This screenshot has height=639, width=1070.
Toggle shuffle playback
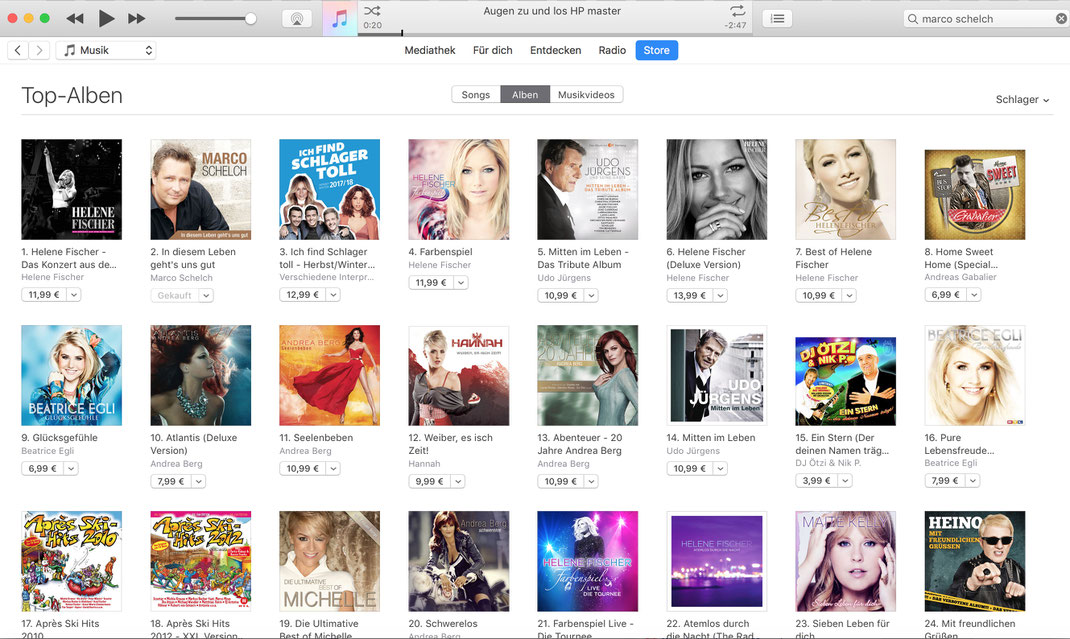(372, 11)
